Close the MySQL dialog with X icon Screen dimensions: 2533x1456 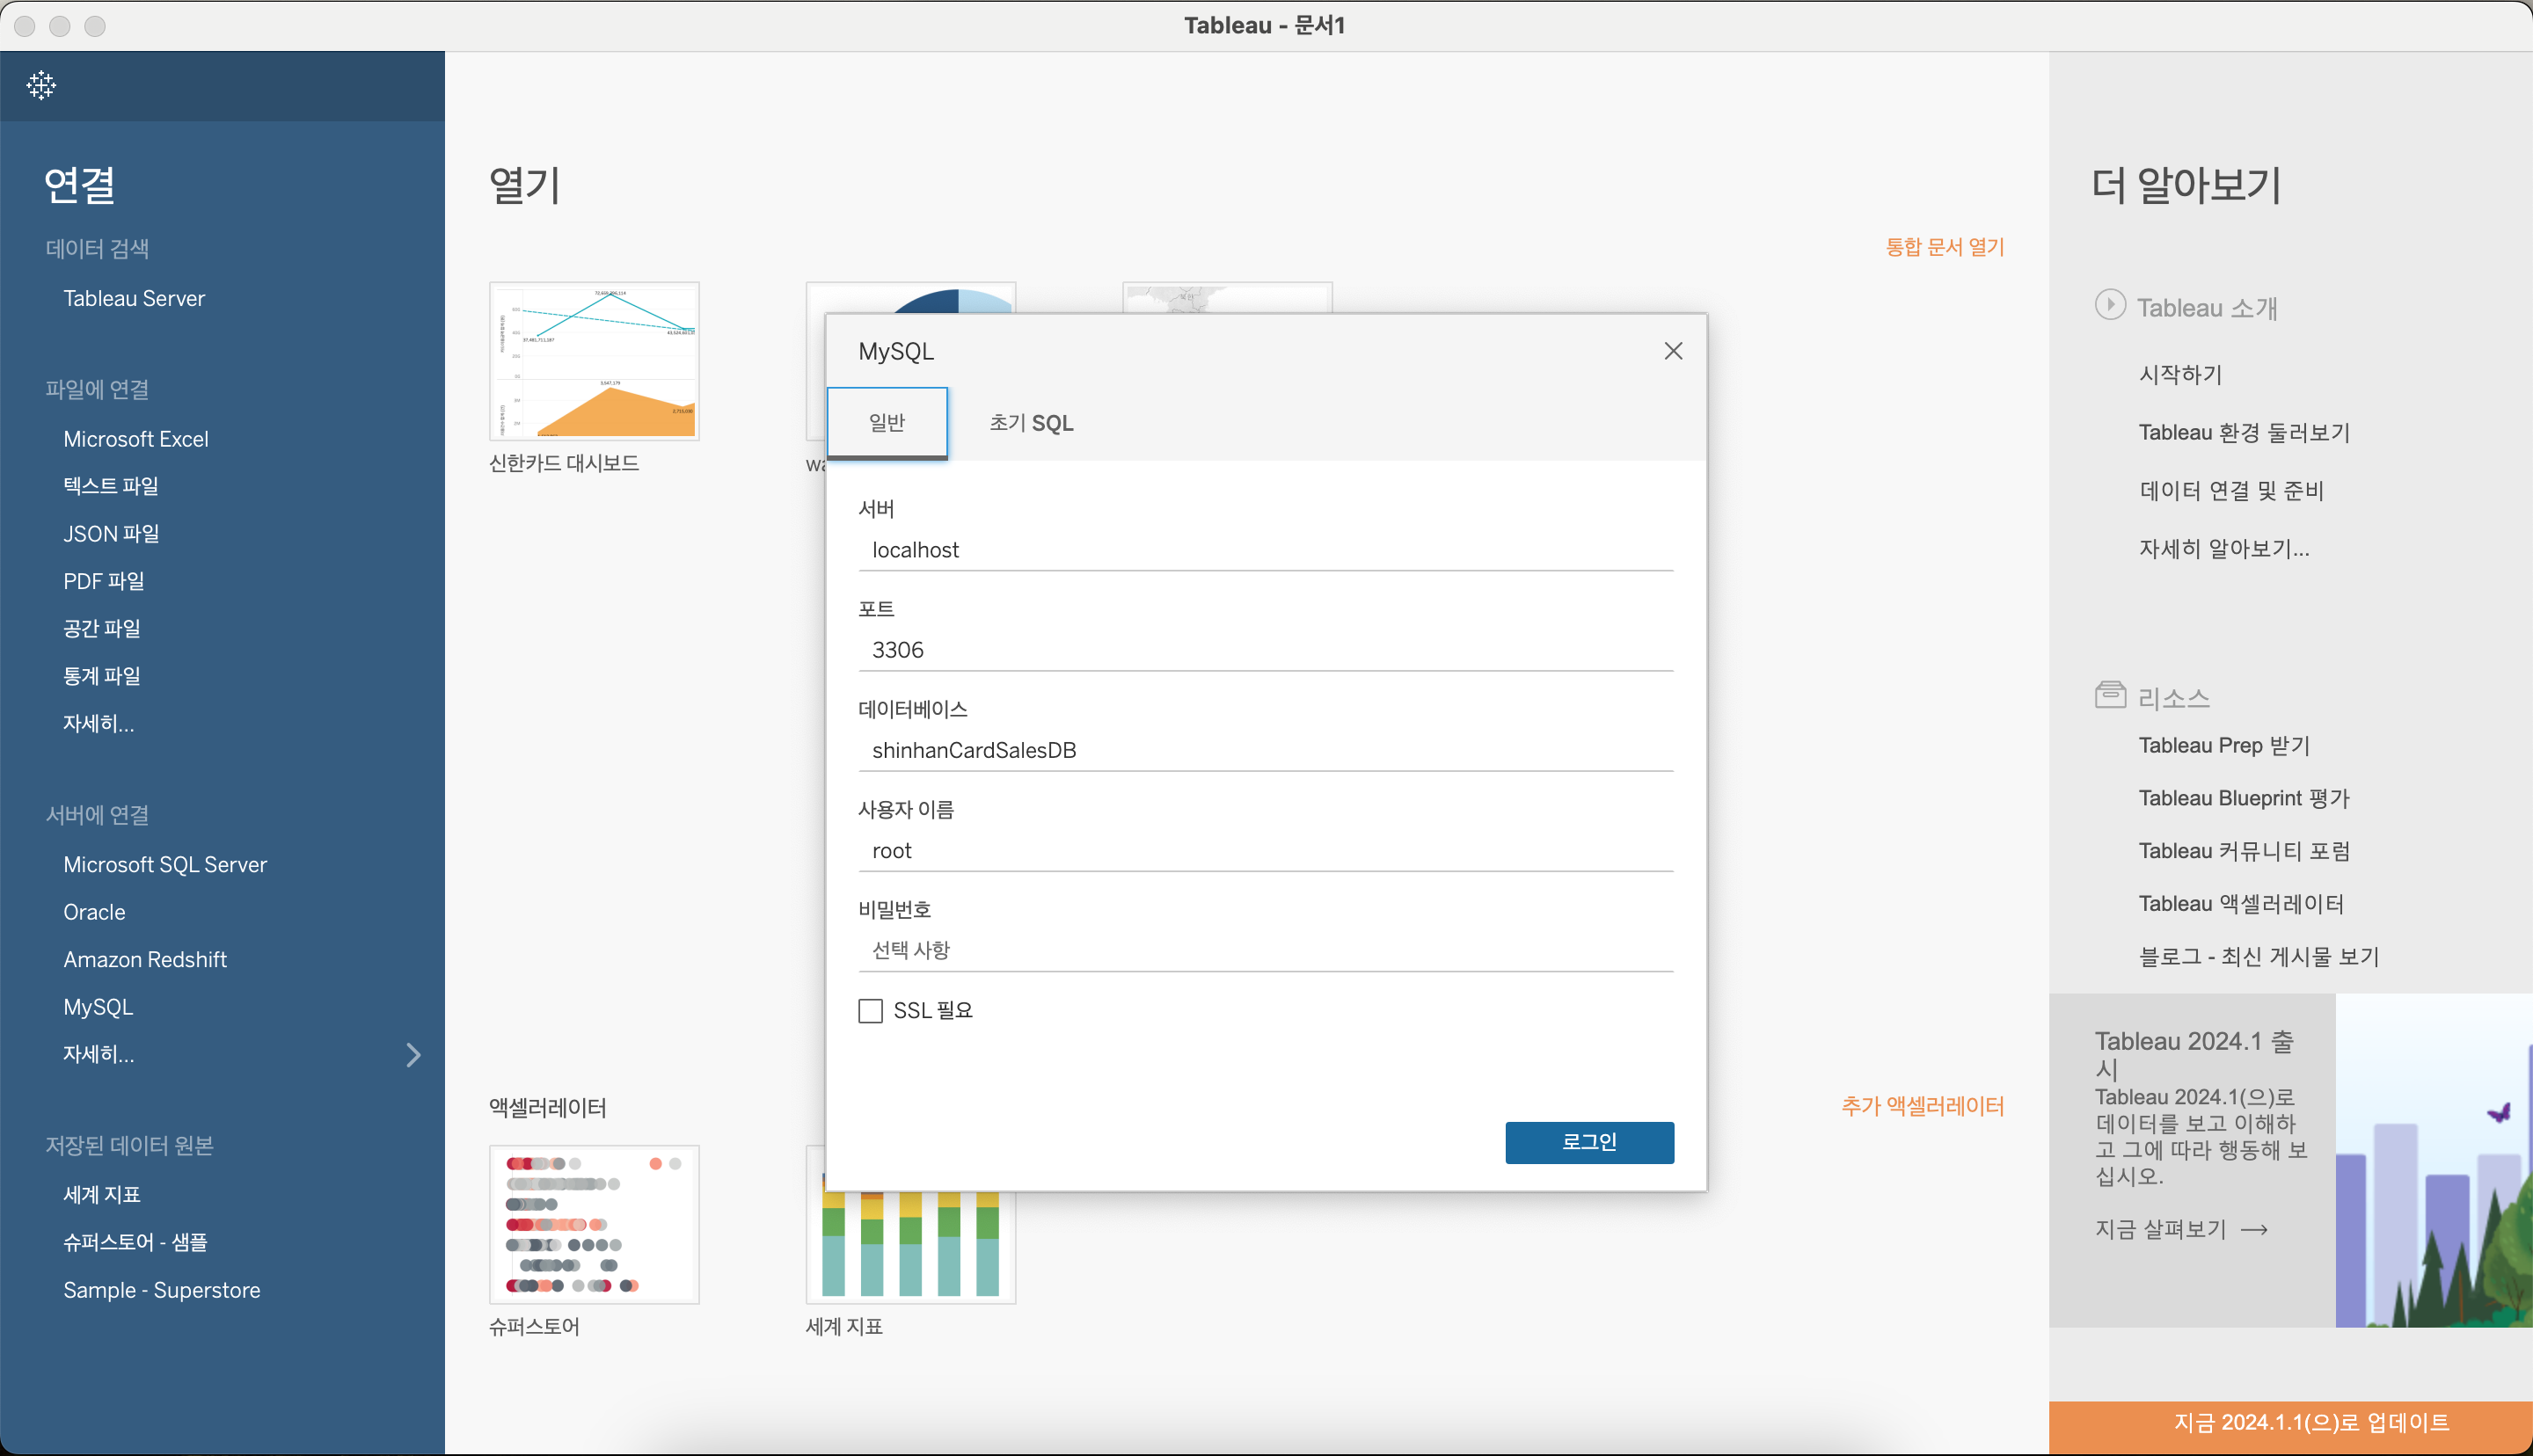(1673, 351)
